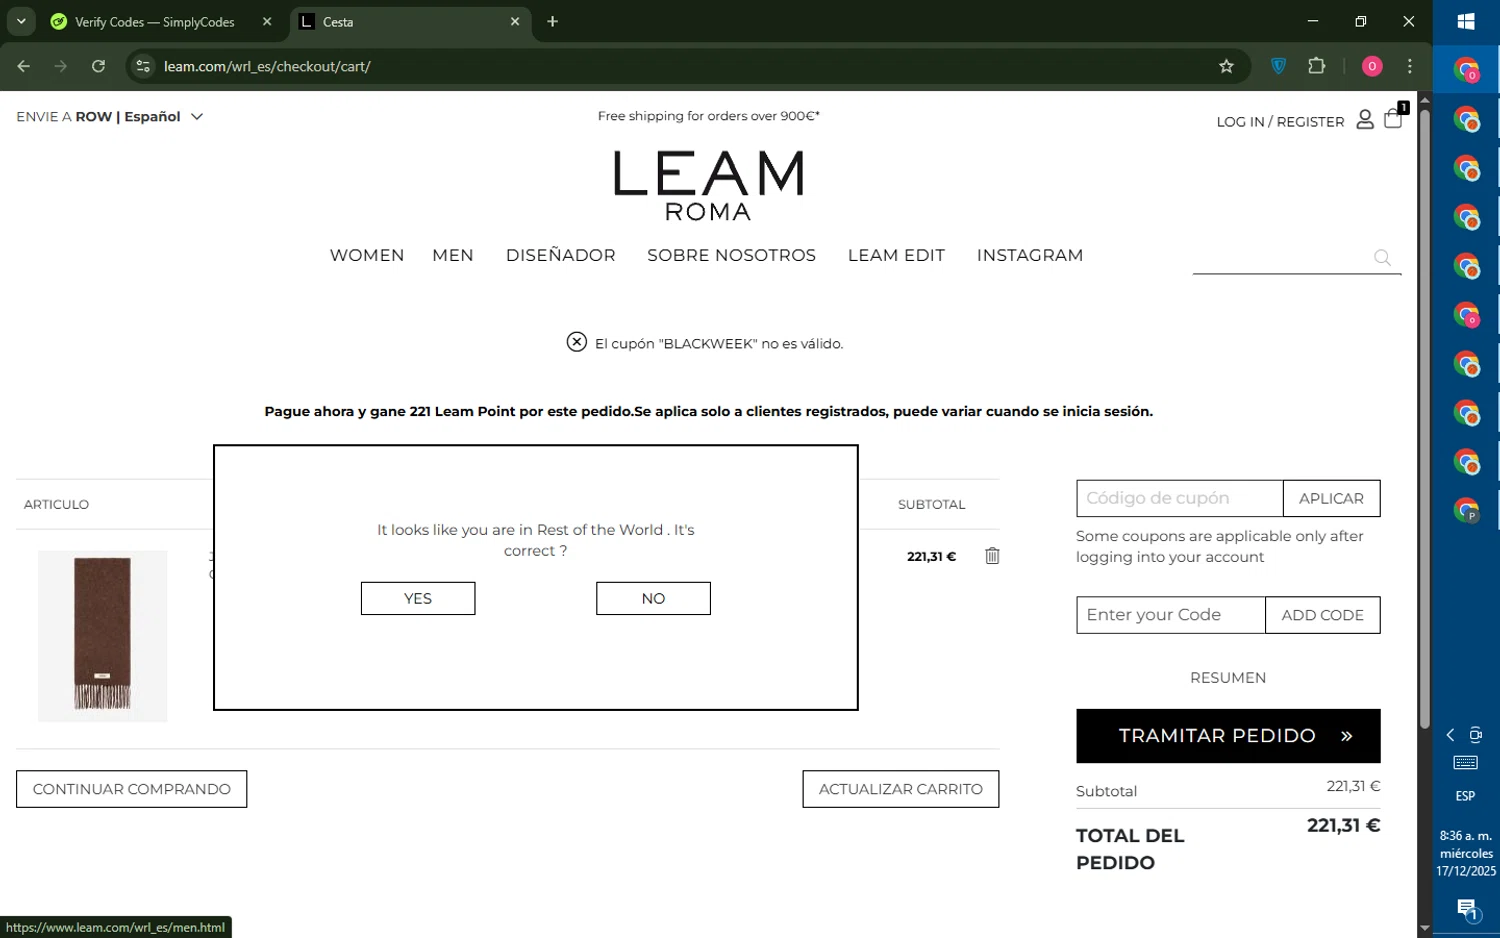Image resolution: width=1500 pixels, height=938 pixels.
Task: Open a new browser tab
Action: point(552,21)
